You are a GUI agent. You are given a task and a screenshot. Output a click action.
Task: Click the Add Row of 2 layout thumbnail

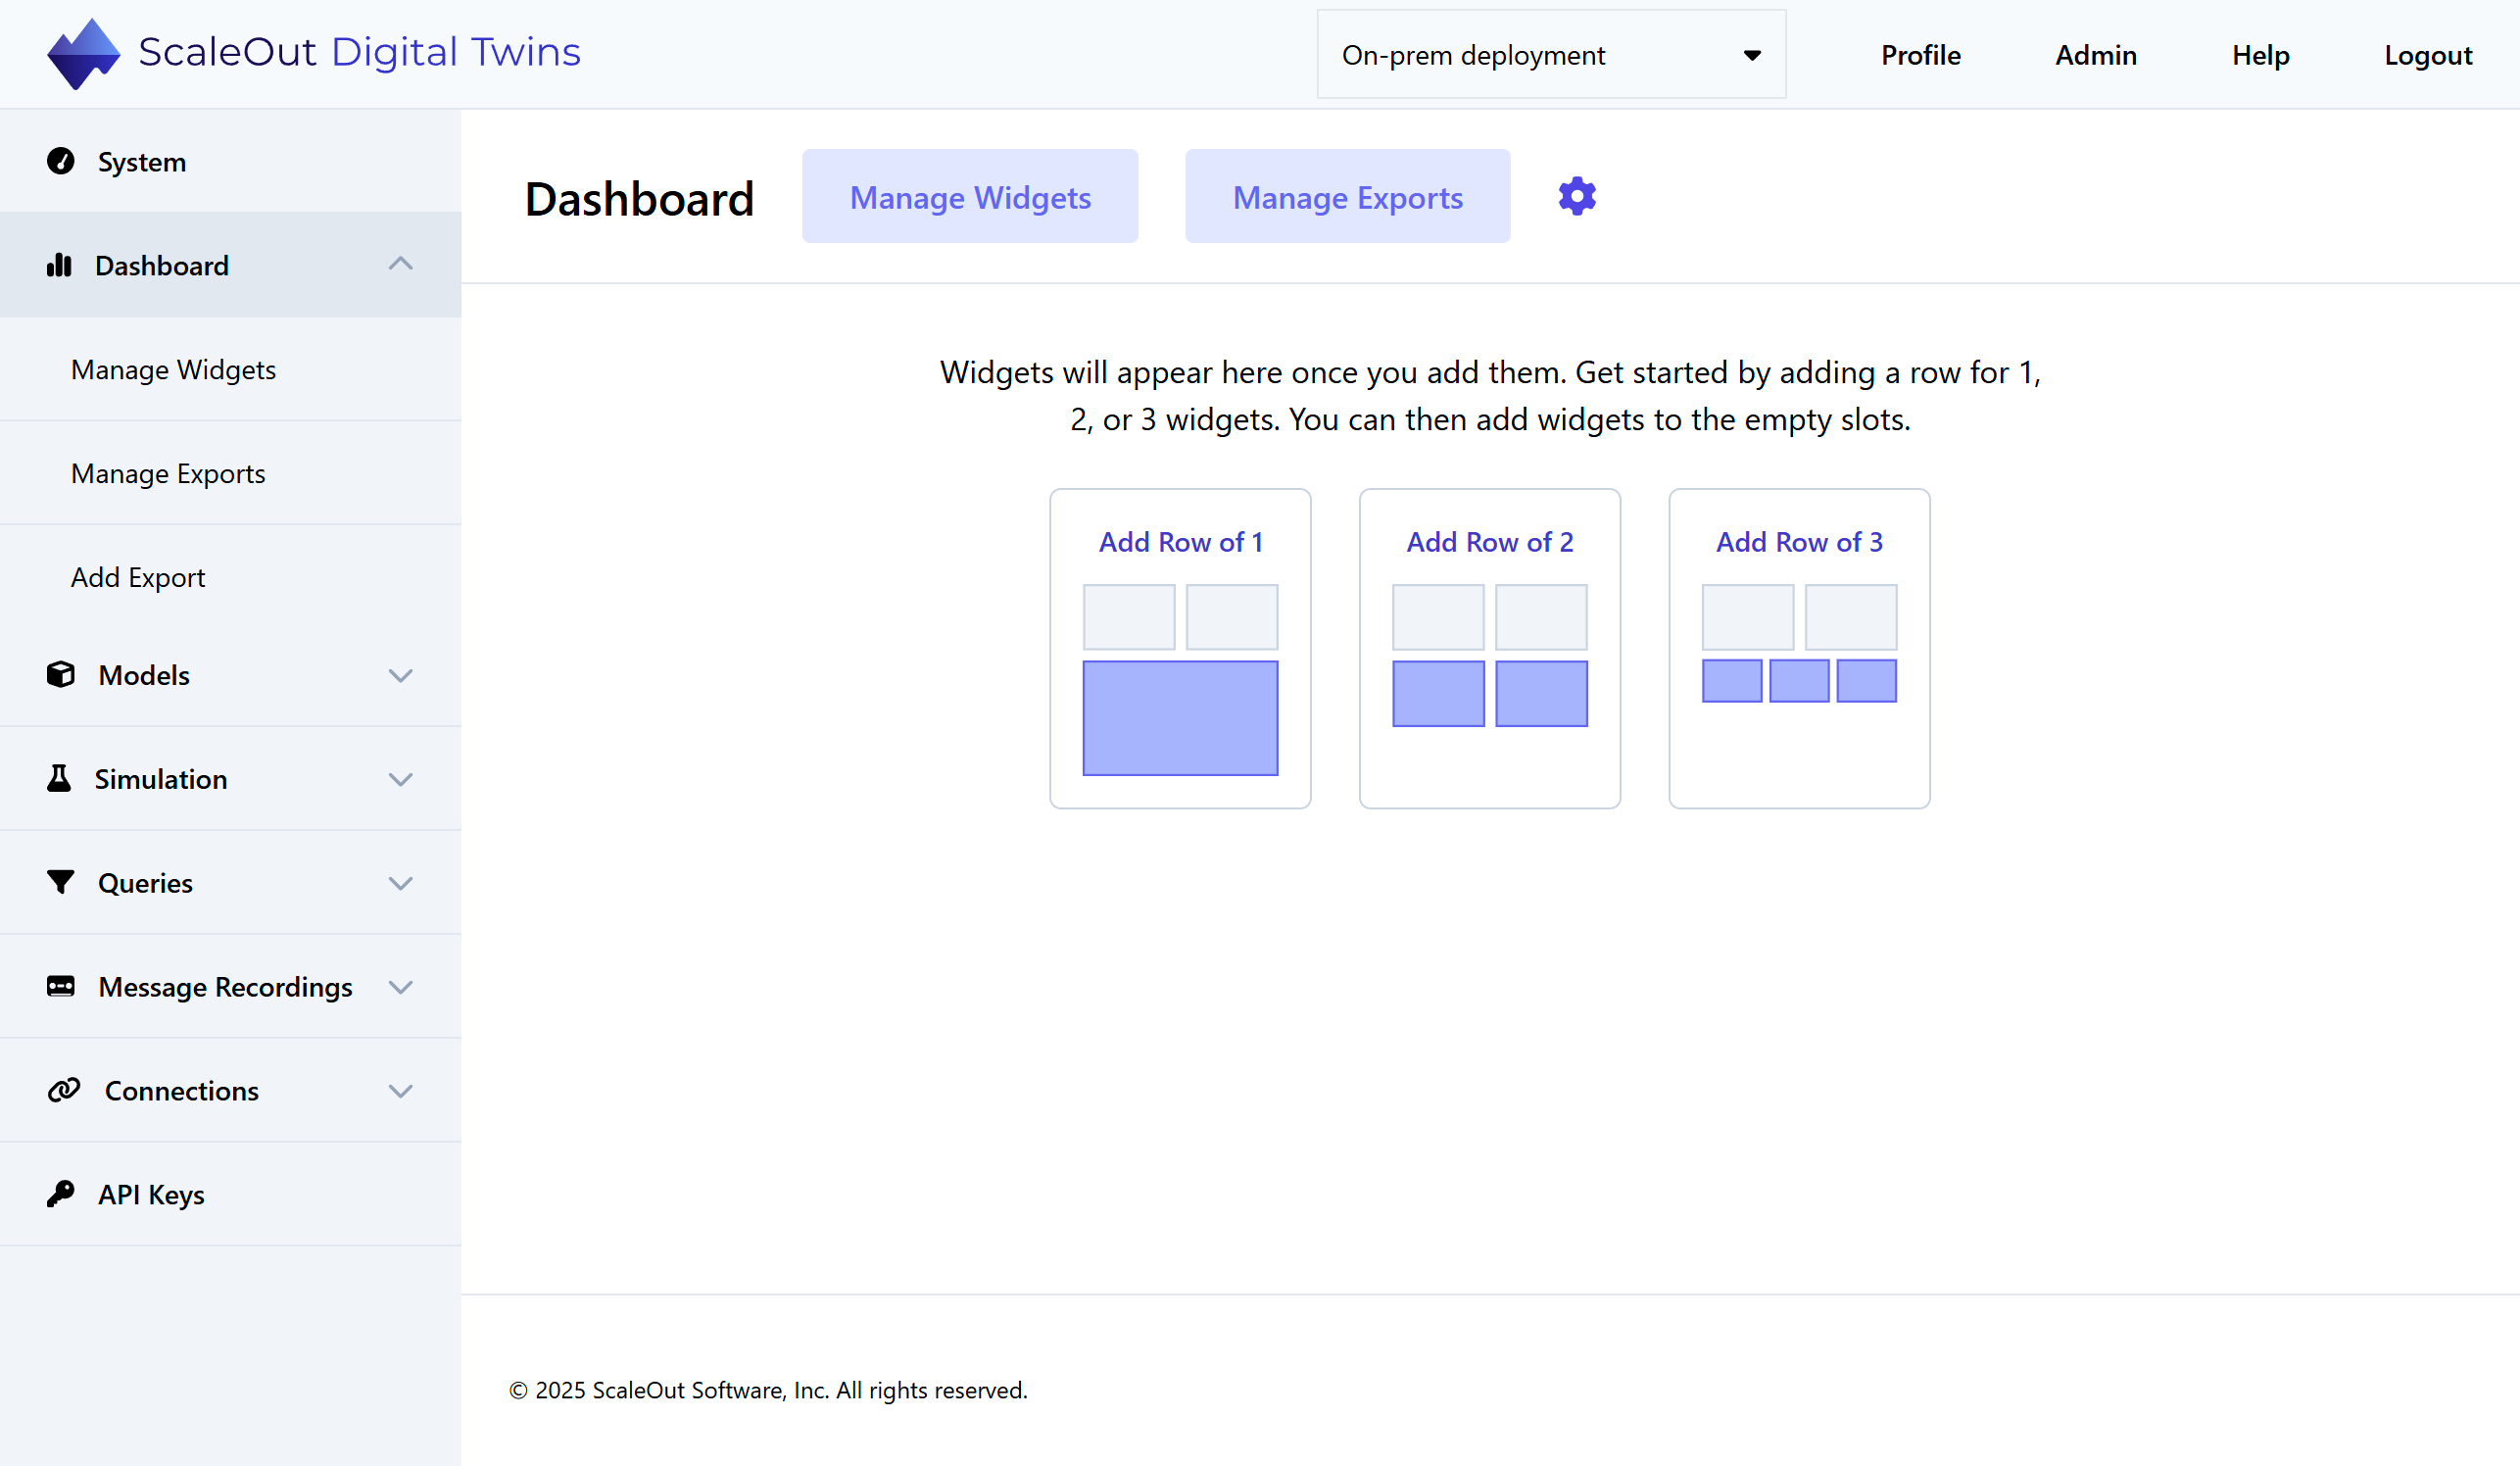pos(1490,656)
